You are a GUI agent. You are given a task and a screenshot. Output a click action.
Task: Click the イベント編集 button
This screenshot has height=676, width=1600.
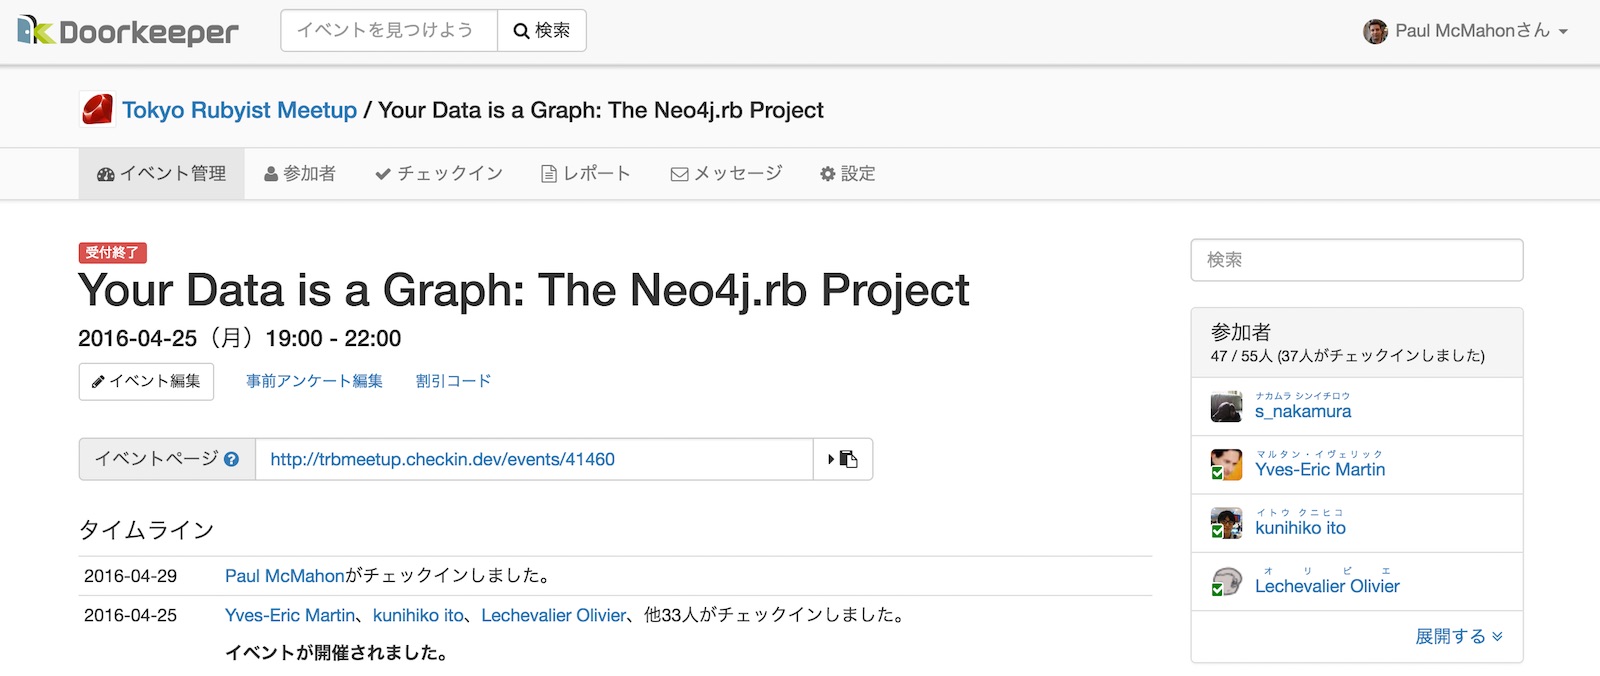tap(146, 381)
